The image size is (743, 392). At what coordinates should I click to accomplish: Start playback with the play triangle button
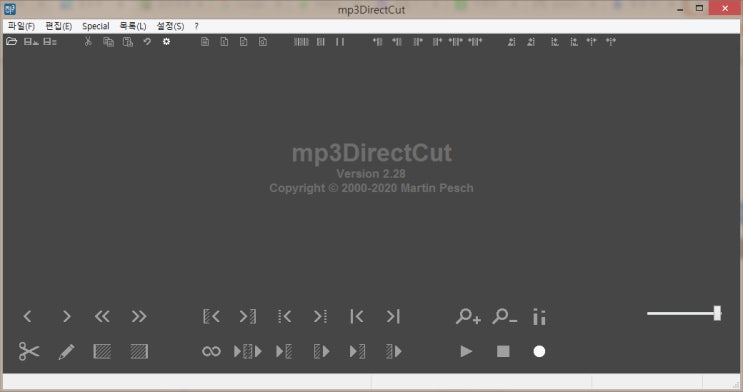[466, 351]
